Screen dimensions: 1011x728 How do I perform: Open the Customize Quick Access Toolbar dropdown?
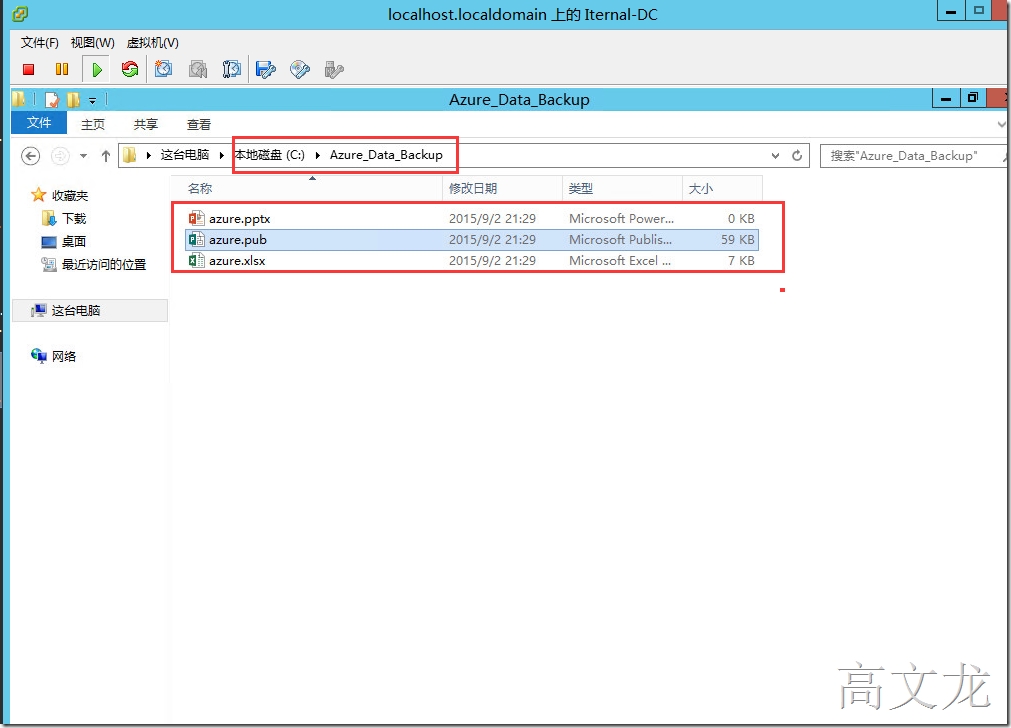point(92,101)
